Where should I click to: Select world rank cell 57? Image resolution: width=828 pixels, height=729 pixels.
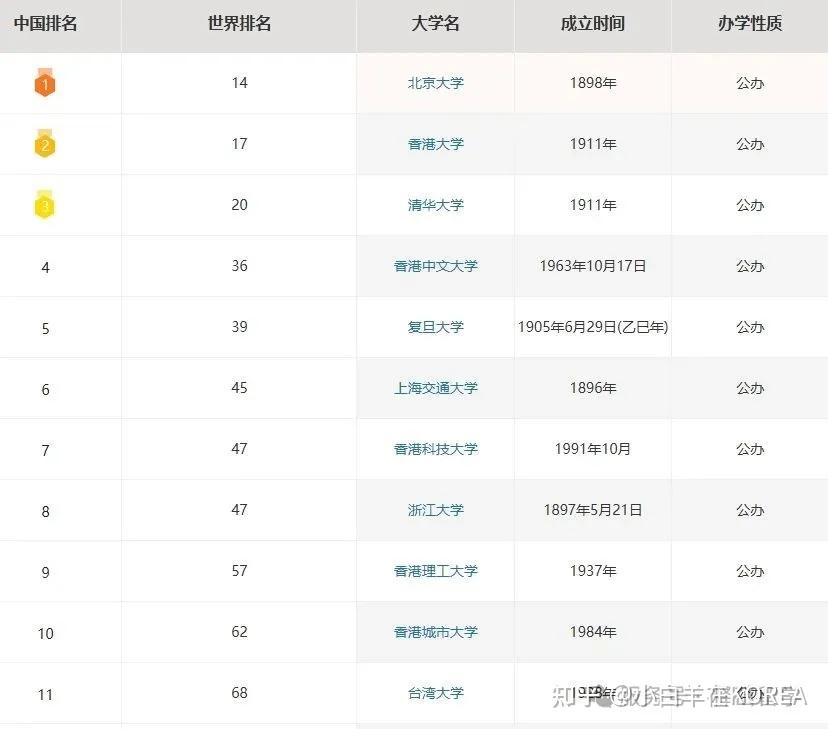tap(239, 571)
